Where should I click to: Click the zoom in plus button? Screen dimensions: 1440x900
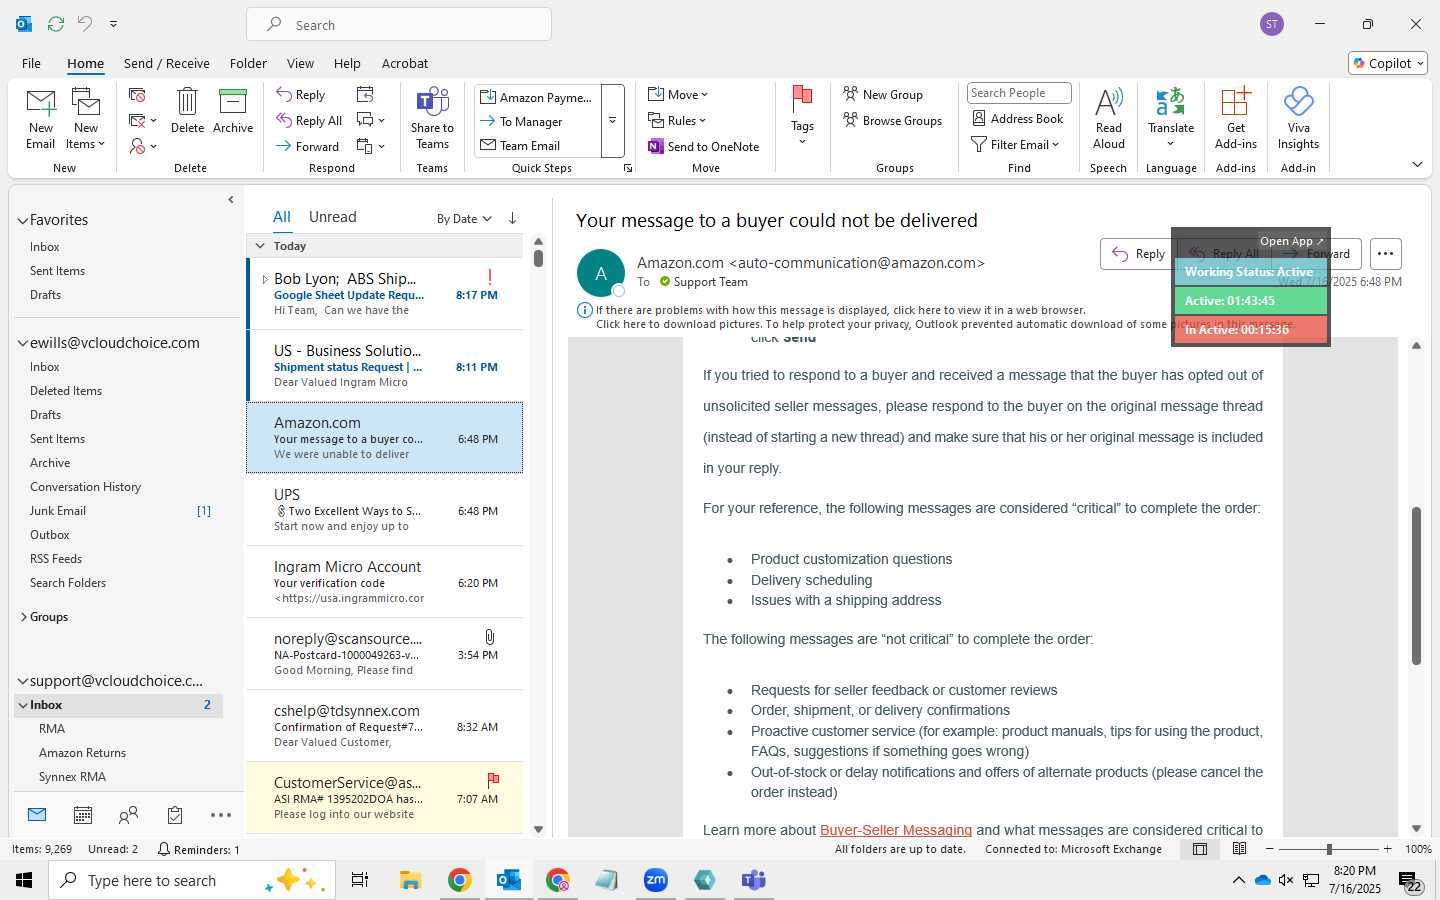click(x=1387, y=849)
